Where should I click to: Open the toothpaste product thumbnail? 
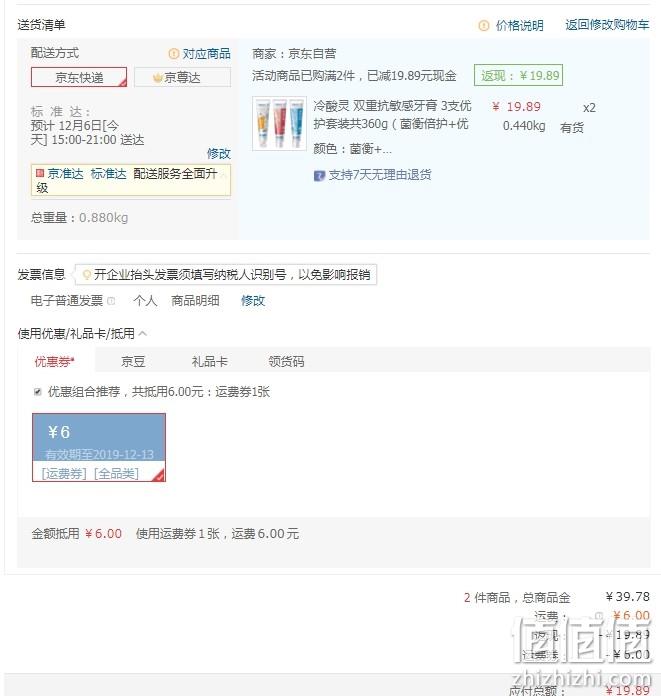[x=279, y=123]
